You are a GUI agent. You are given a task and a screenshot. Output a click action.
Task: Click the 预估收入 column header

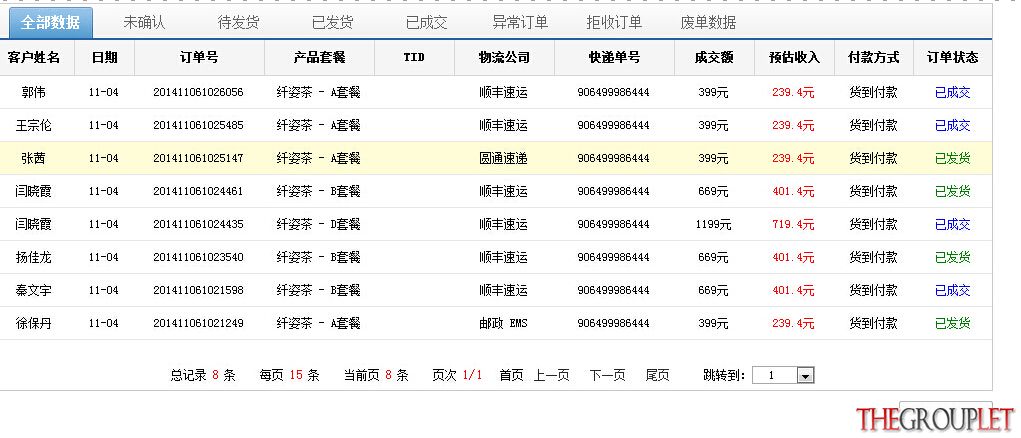point(793,57)
